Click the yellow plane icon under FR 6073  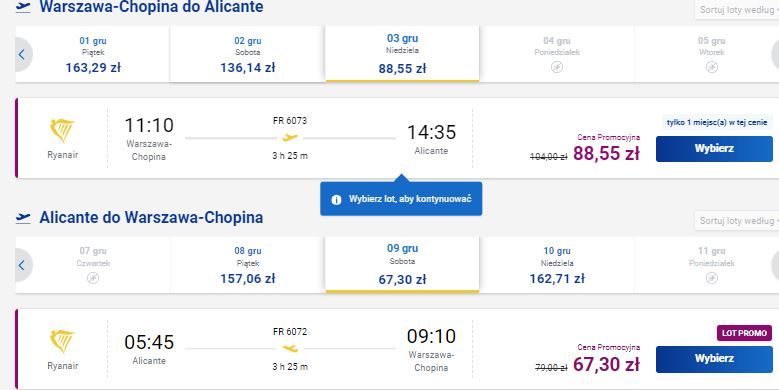[290, 138]
